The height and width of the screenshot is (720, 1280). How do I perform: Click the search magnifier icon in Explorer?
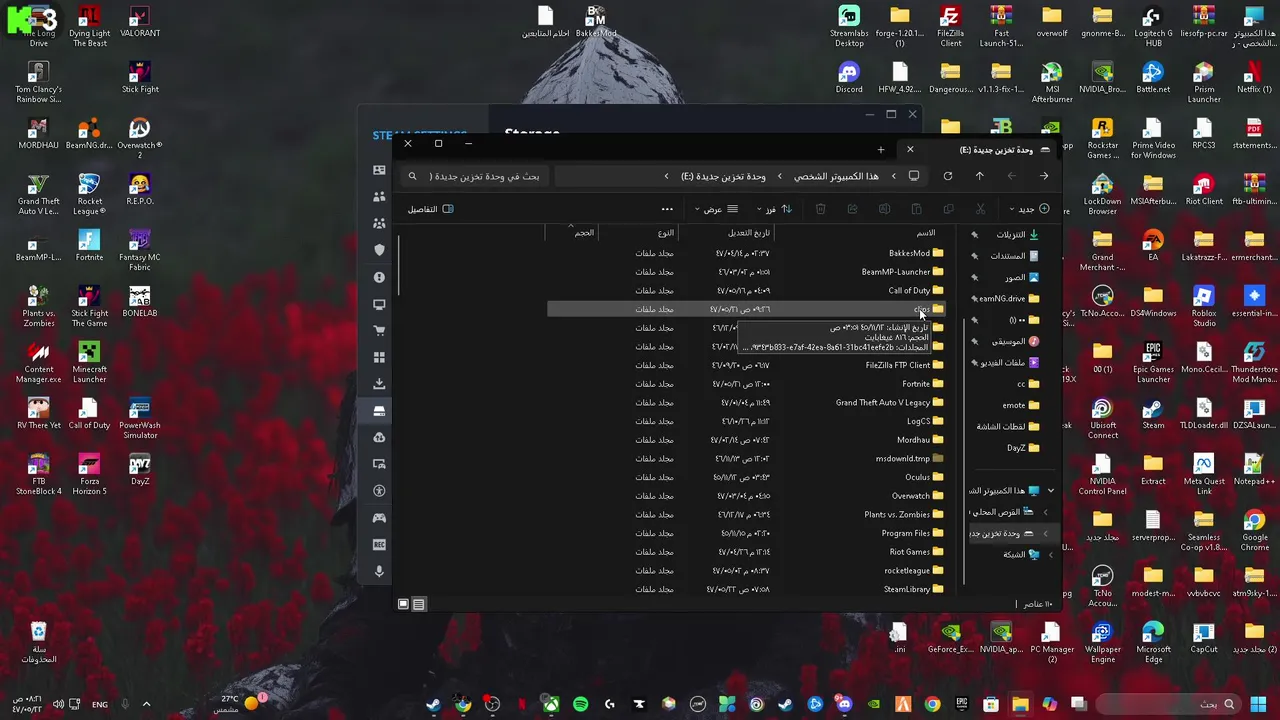[412, 176]
